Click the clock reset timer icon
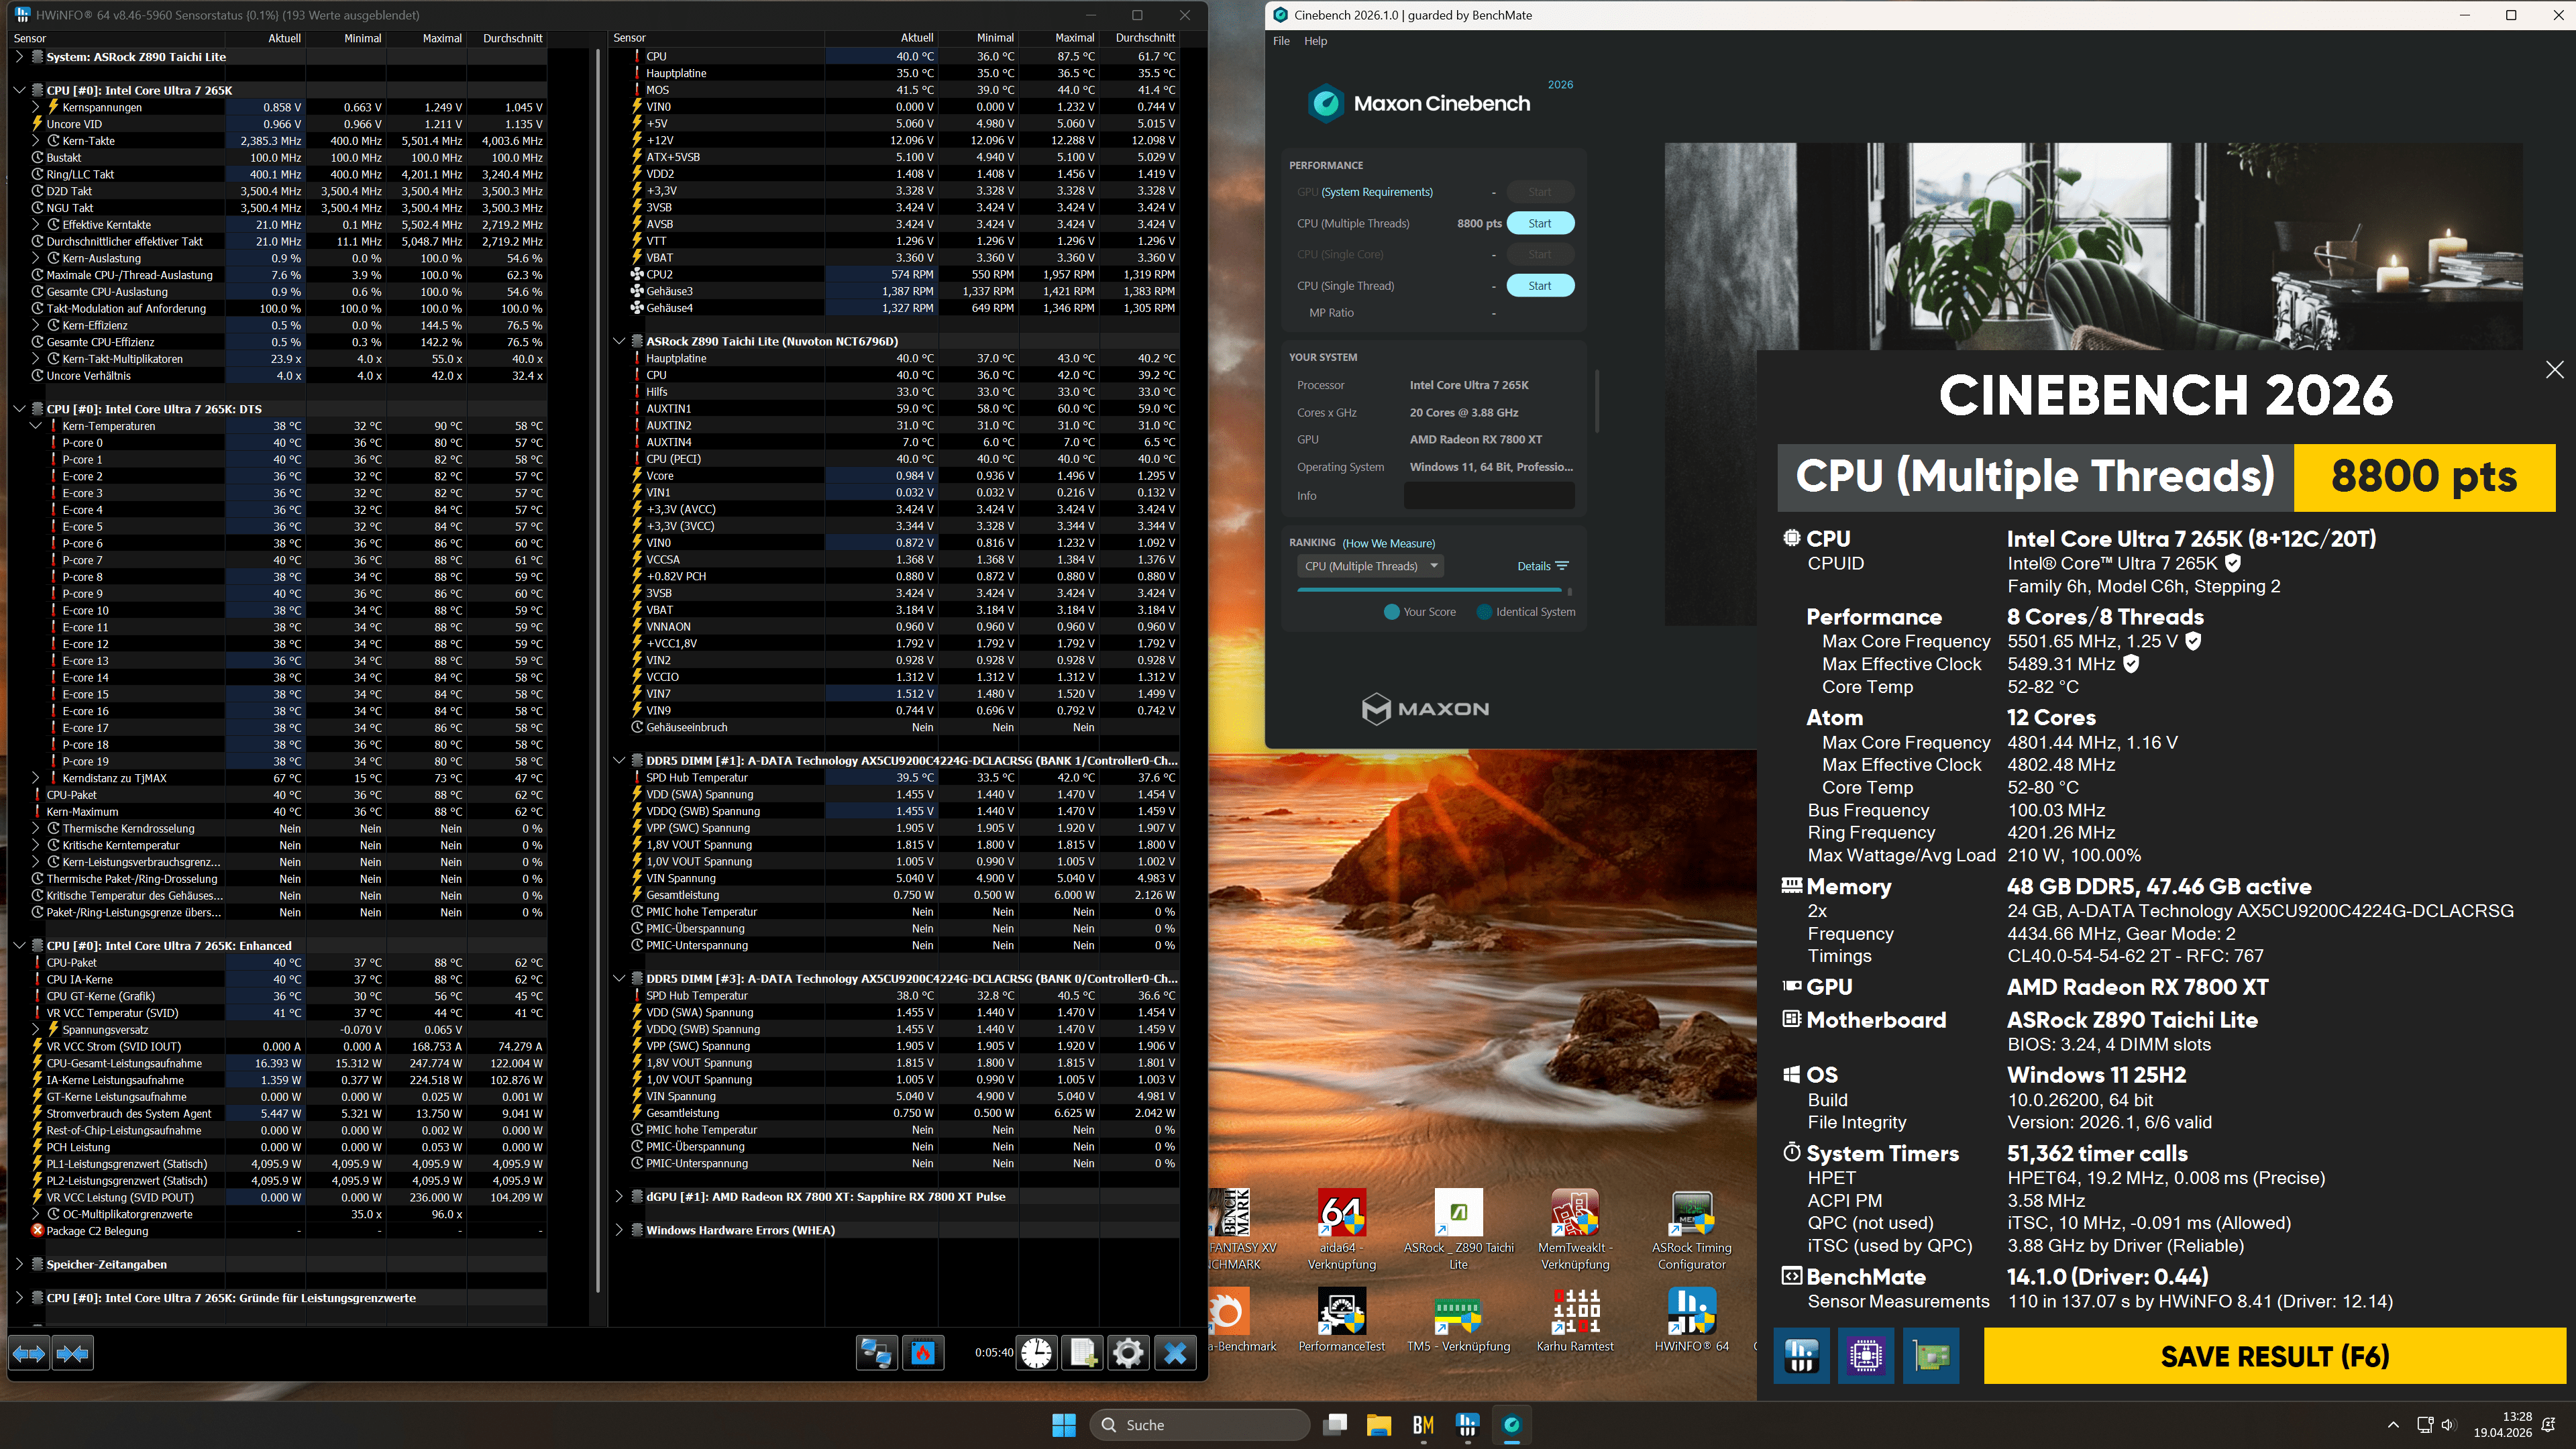Image resolution: width=2576 pixels, height=1449 pixels. tap(1037, 1353)
